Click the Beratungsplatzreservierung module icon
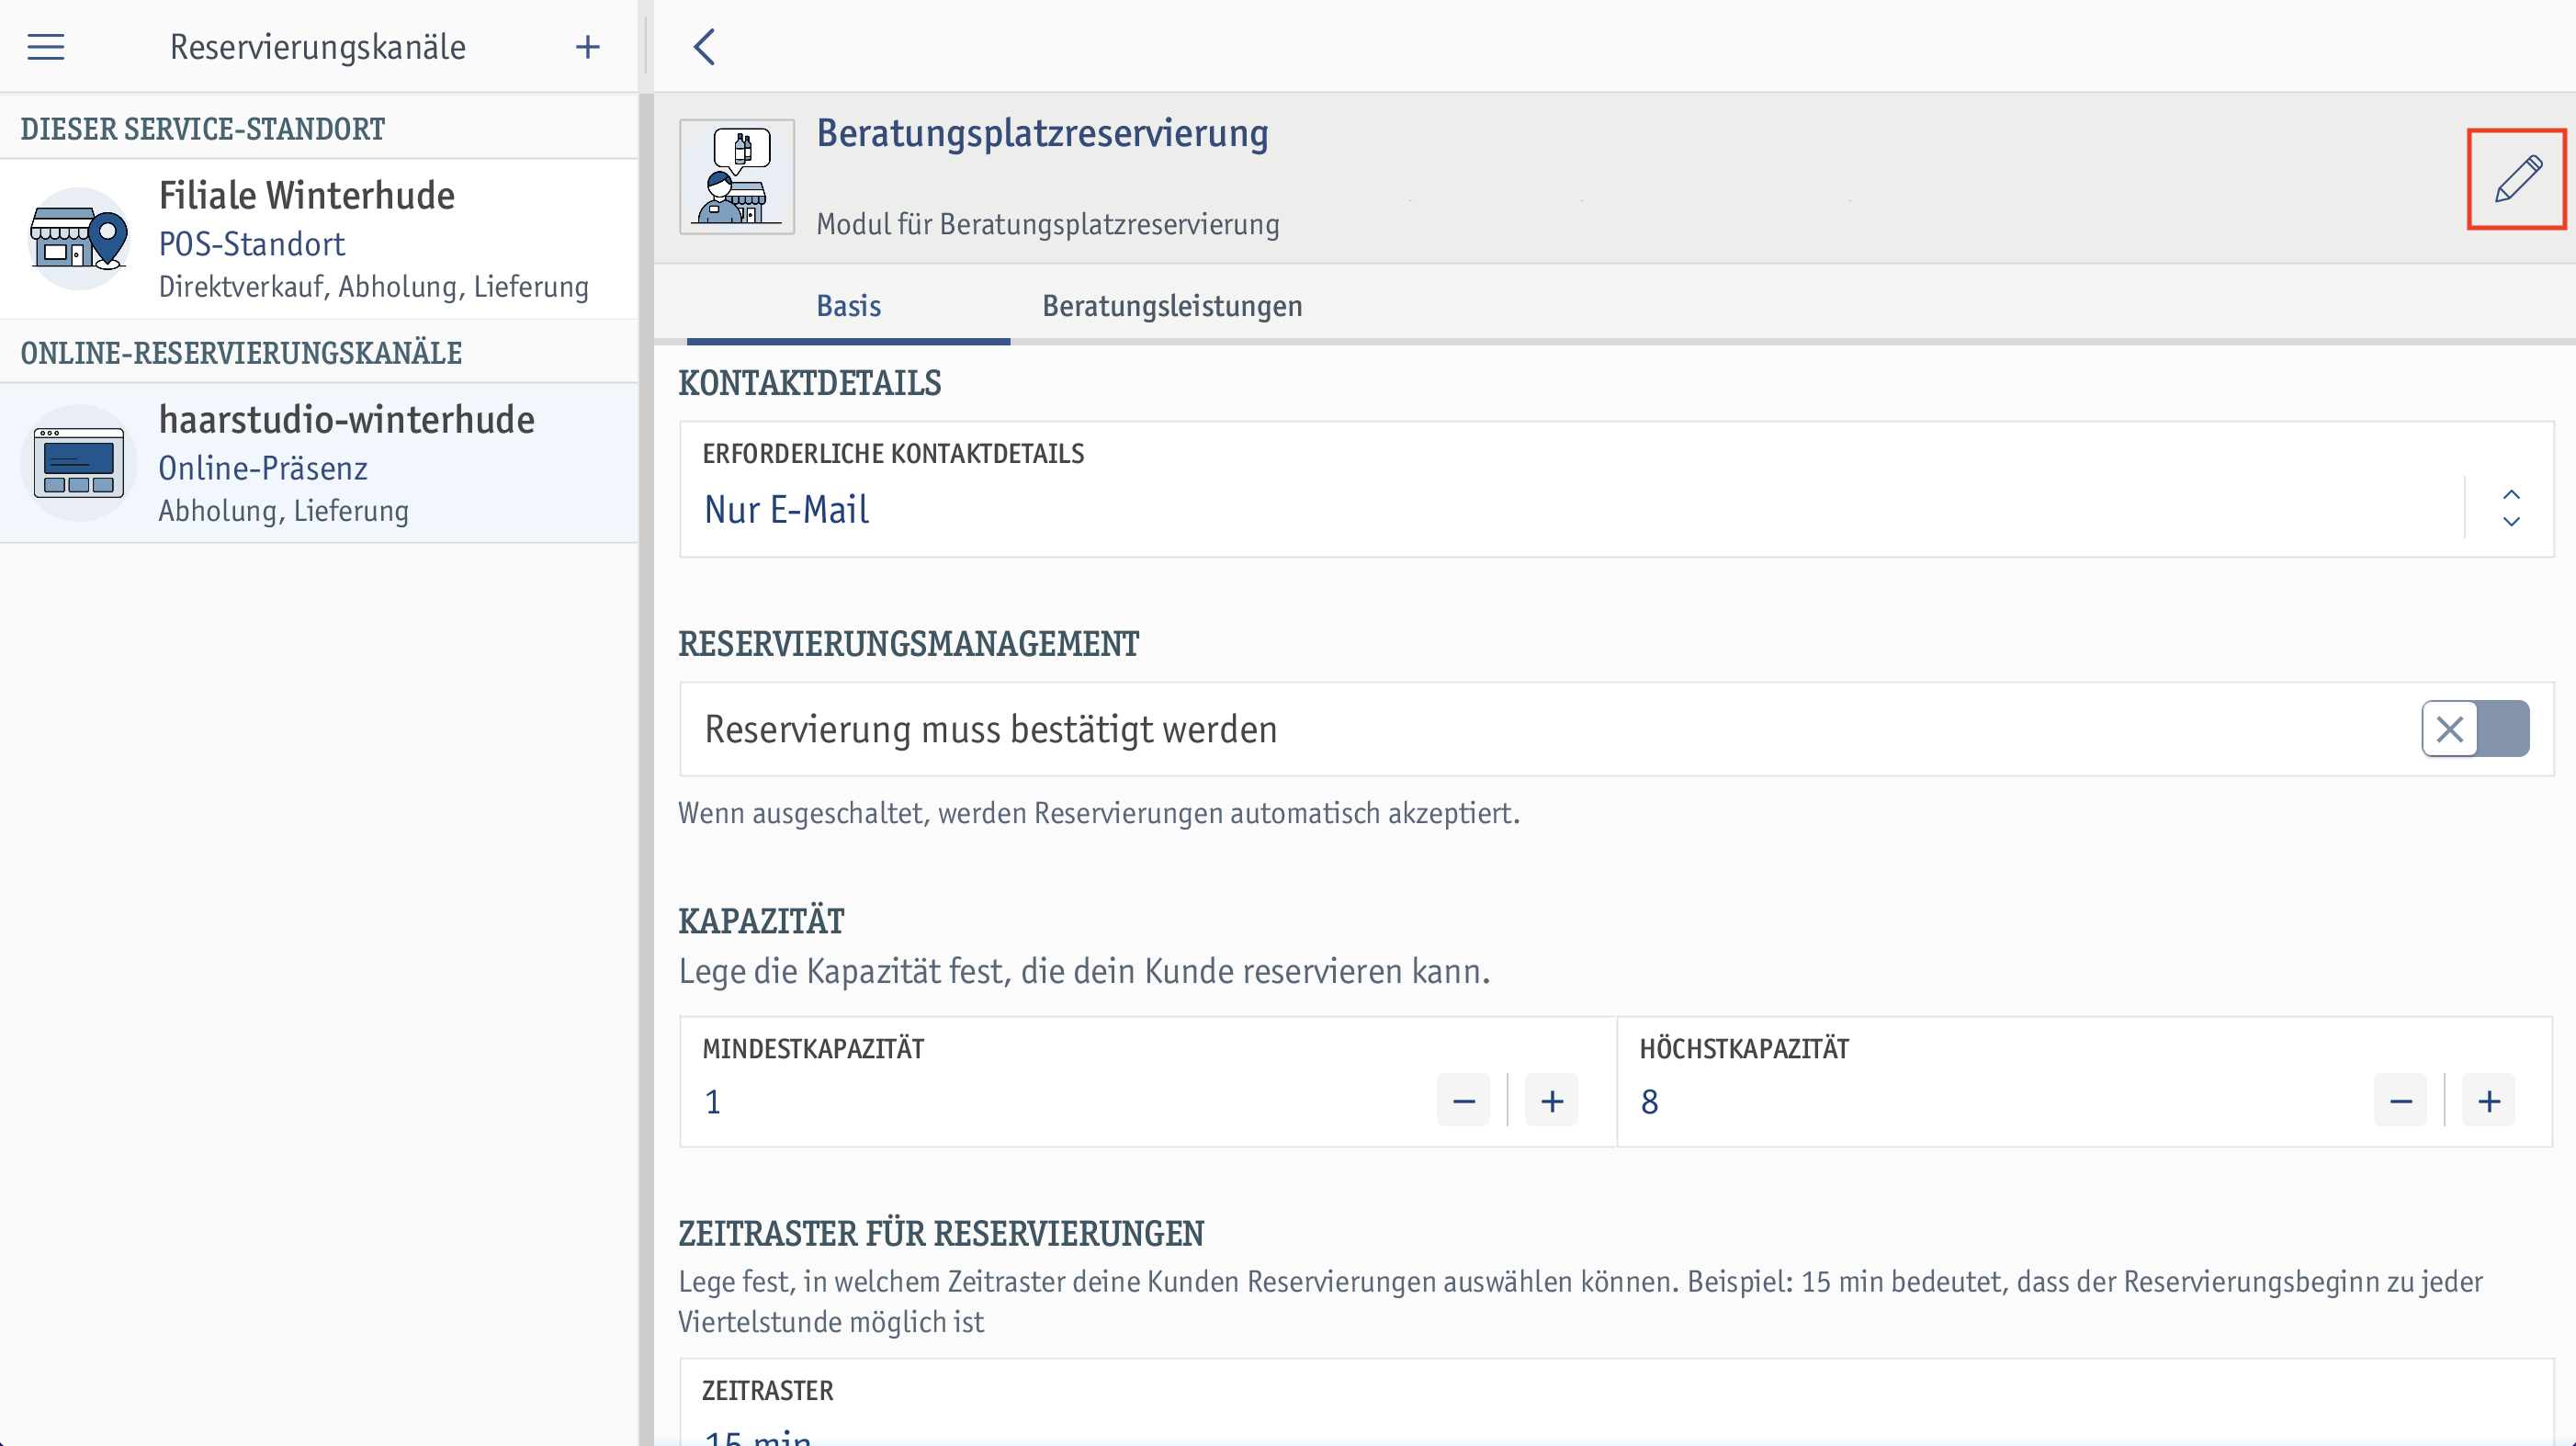This screenshot has height=1446, width=2576. coord(737,177)
